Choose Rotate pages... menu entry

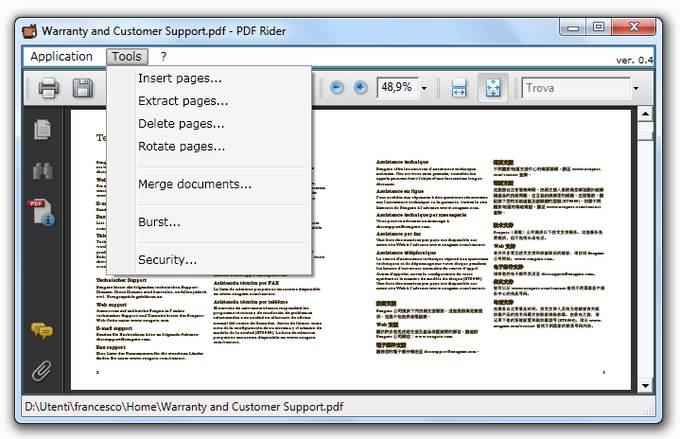click(x=209, y=146)
